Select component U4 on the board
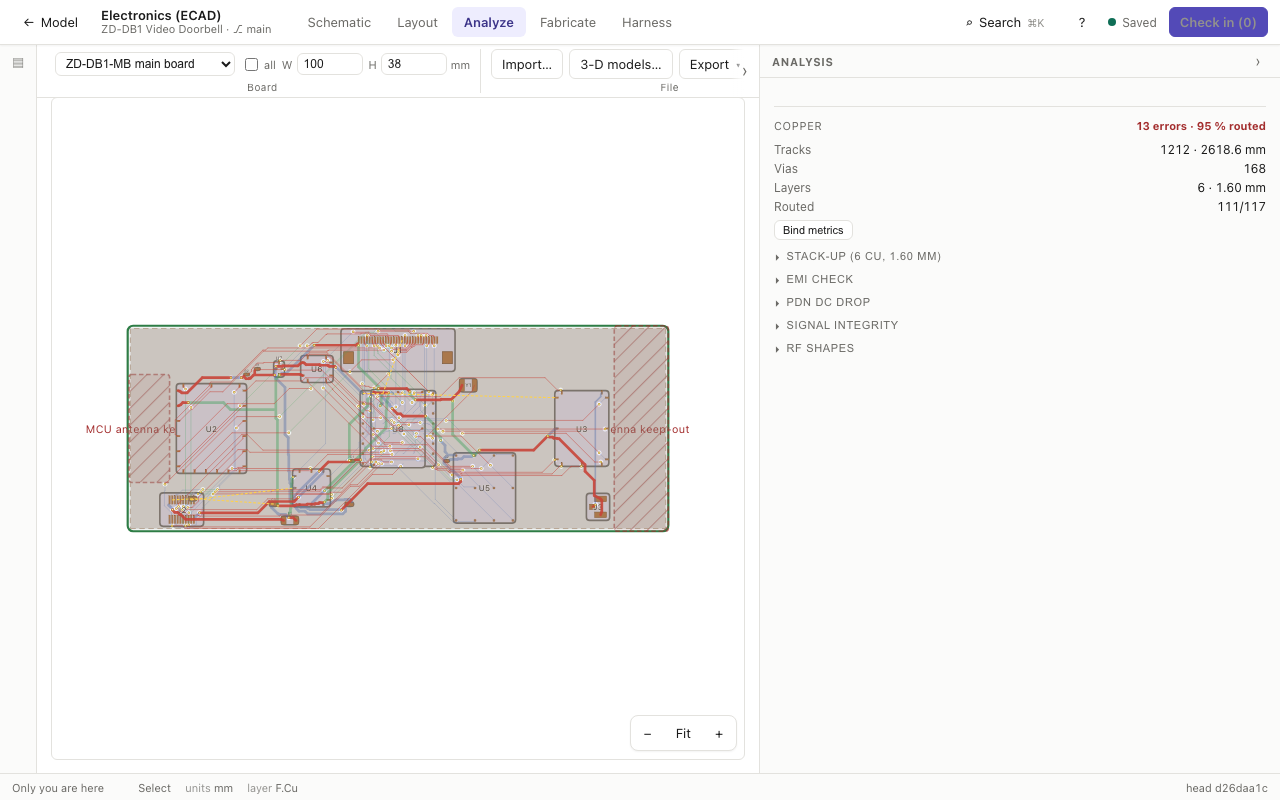Image resolution: width=1280 pixels, height=800 pixels. pos(311,488)
